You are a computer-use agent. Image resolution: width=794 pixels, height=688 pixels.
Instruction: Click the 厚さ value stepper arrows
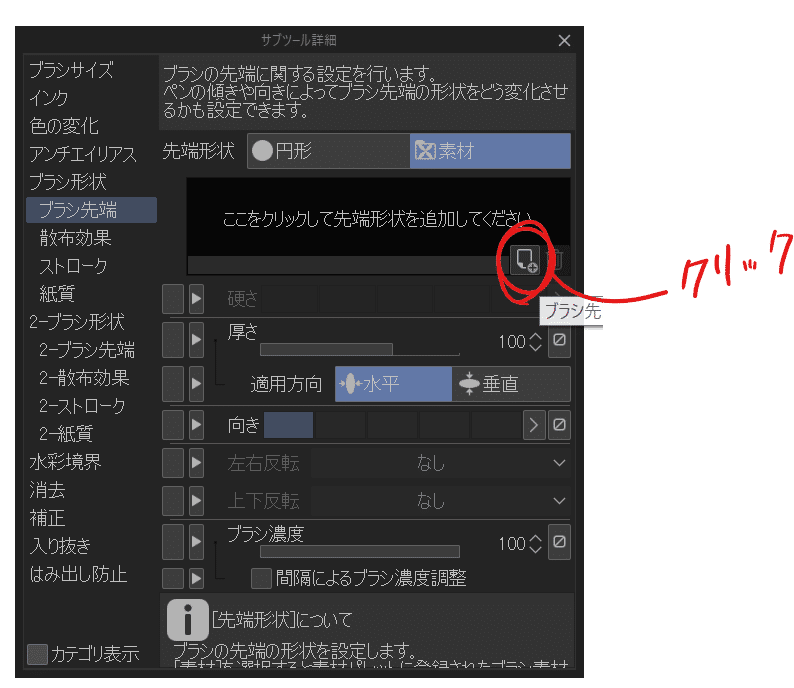[x=535, y=342]
